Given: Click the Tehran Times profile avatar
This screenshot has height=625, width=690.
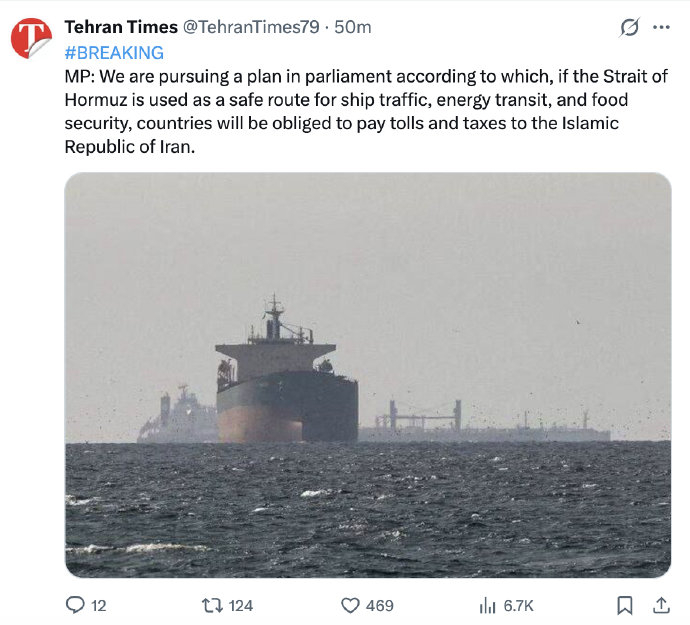Looking at the screenshot, I should coord(31,38).
